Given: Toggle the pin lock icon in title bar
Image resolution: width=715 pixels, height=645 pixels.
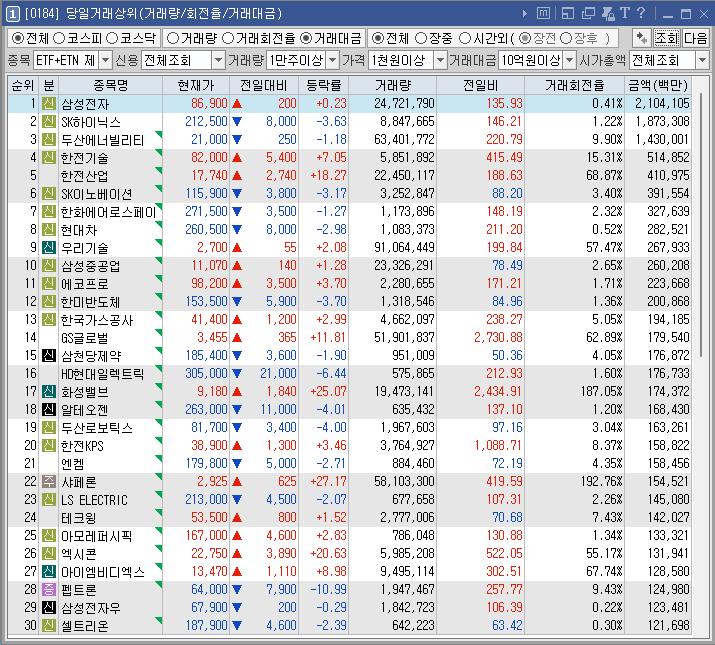Looking at the screenshot, I should (608, 14).
